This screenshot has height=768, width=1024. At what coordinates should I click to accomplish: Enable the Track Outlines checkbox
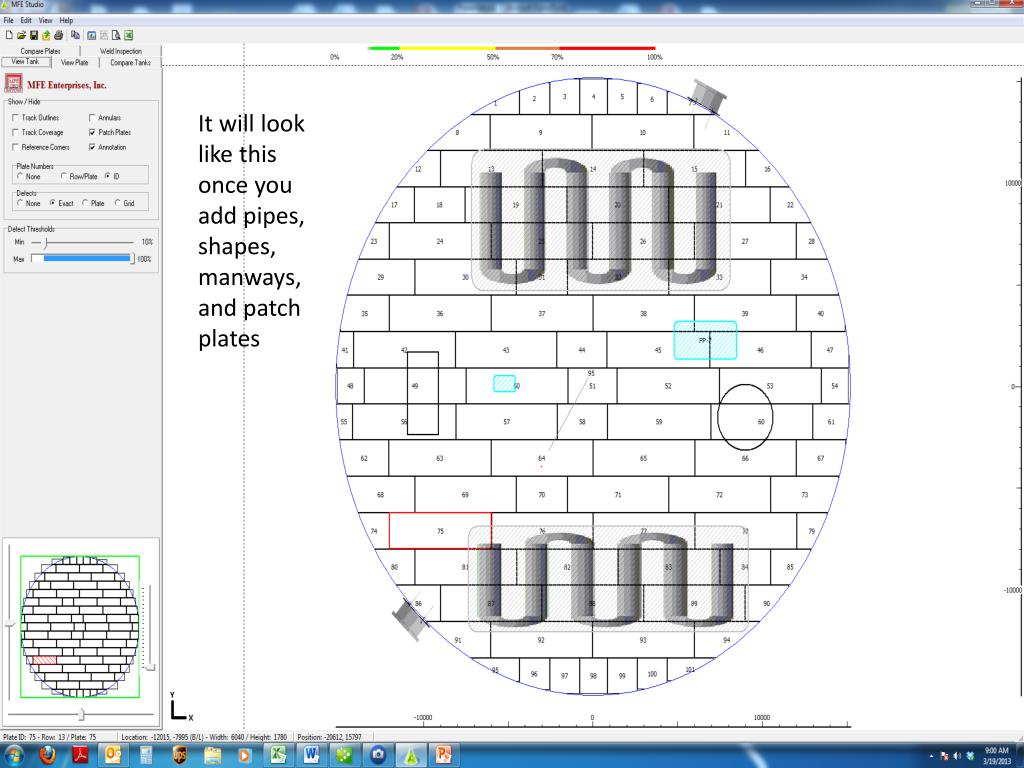pos(14,118)
